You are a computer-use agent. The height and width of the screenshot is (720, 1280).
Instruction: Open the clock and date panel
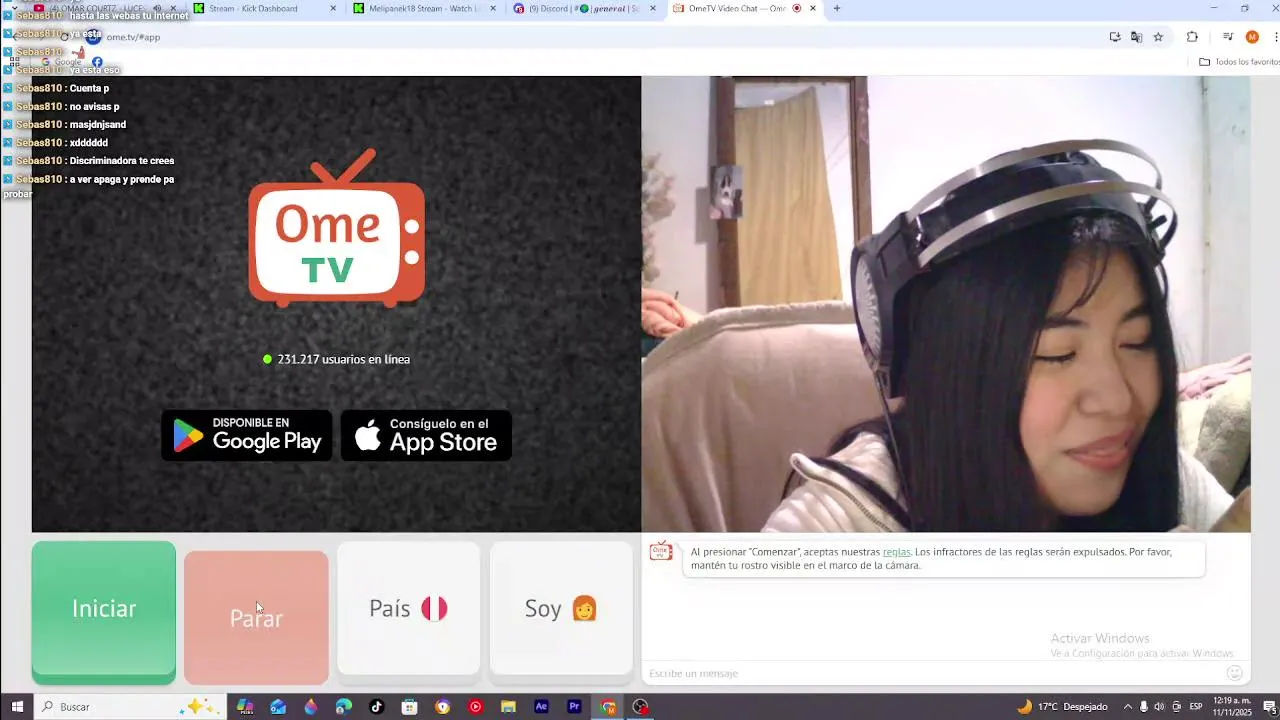click(1232, 707)
